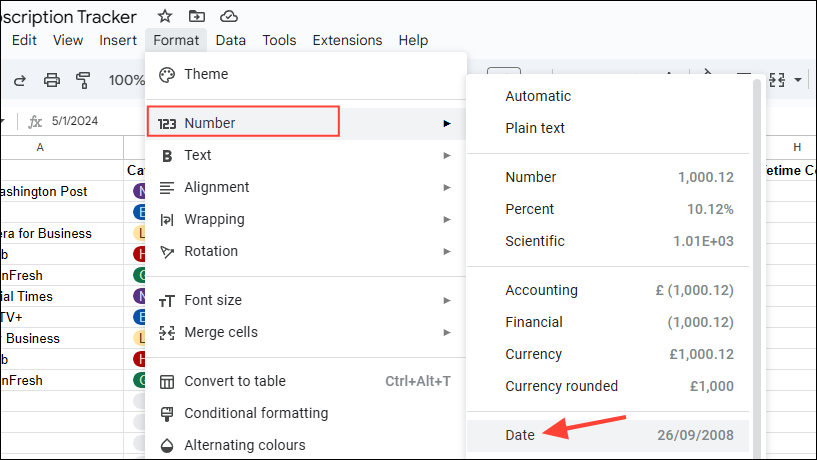Image resolution: width=817 pixels, height=460 pixels.
Task: Open the Edit menu
Action: pos(24,40)
